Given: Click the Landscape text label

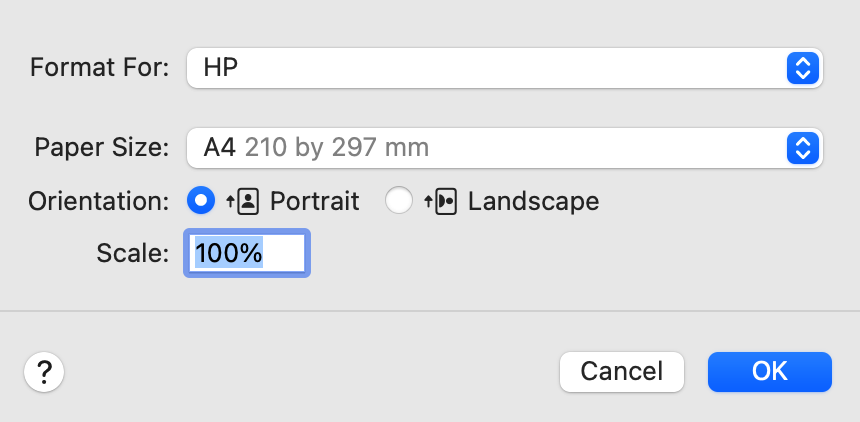Looking at the screenshot, I should pos(533,201).
